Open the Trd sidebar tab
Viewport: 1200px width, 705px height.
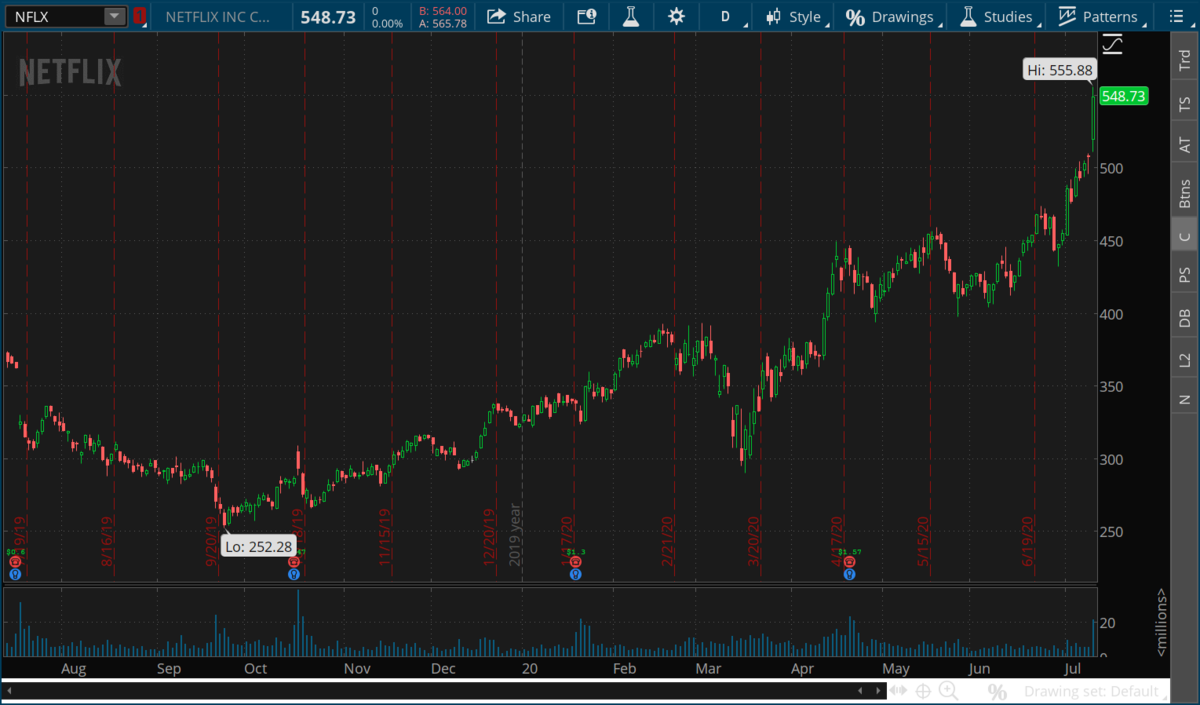(x=1185, y=59)
